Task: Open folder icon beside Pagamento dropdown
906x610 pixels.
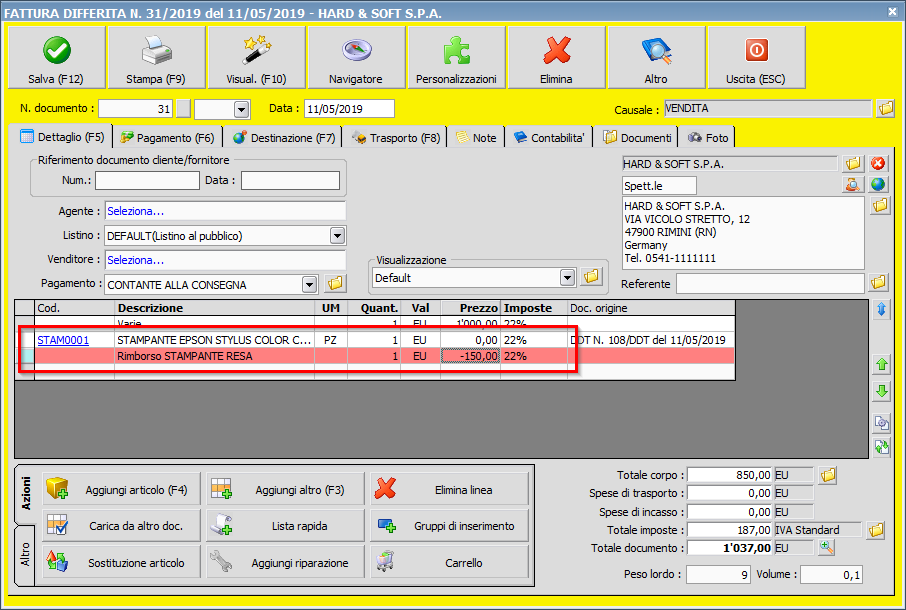Action: point(335,283)
